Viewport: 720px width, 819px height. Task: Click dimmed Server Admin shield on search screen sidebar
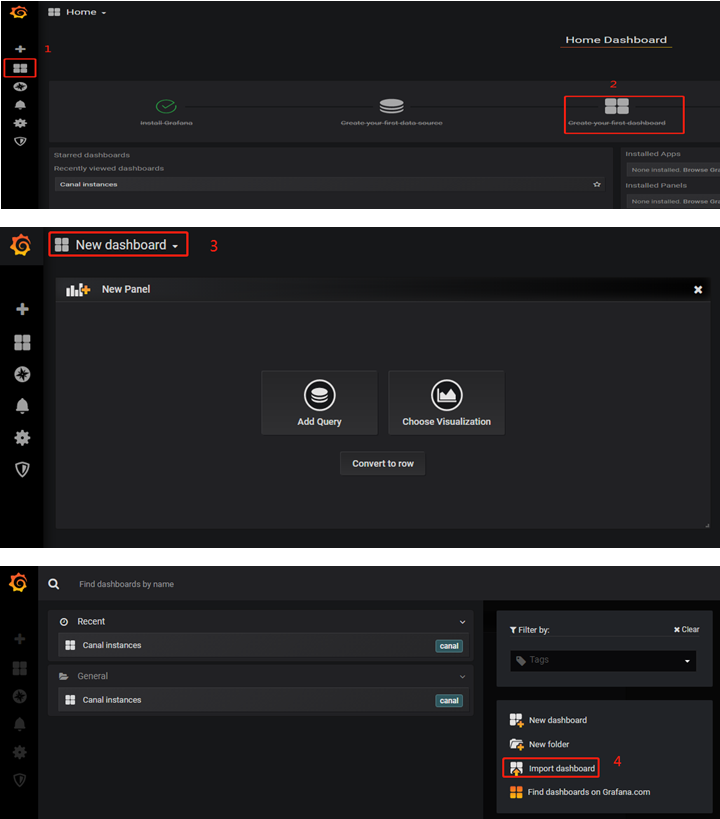pyautogui.click(x=19, y=780)
